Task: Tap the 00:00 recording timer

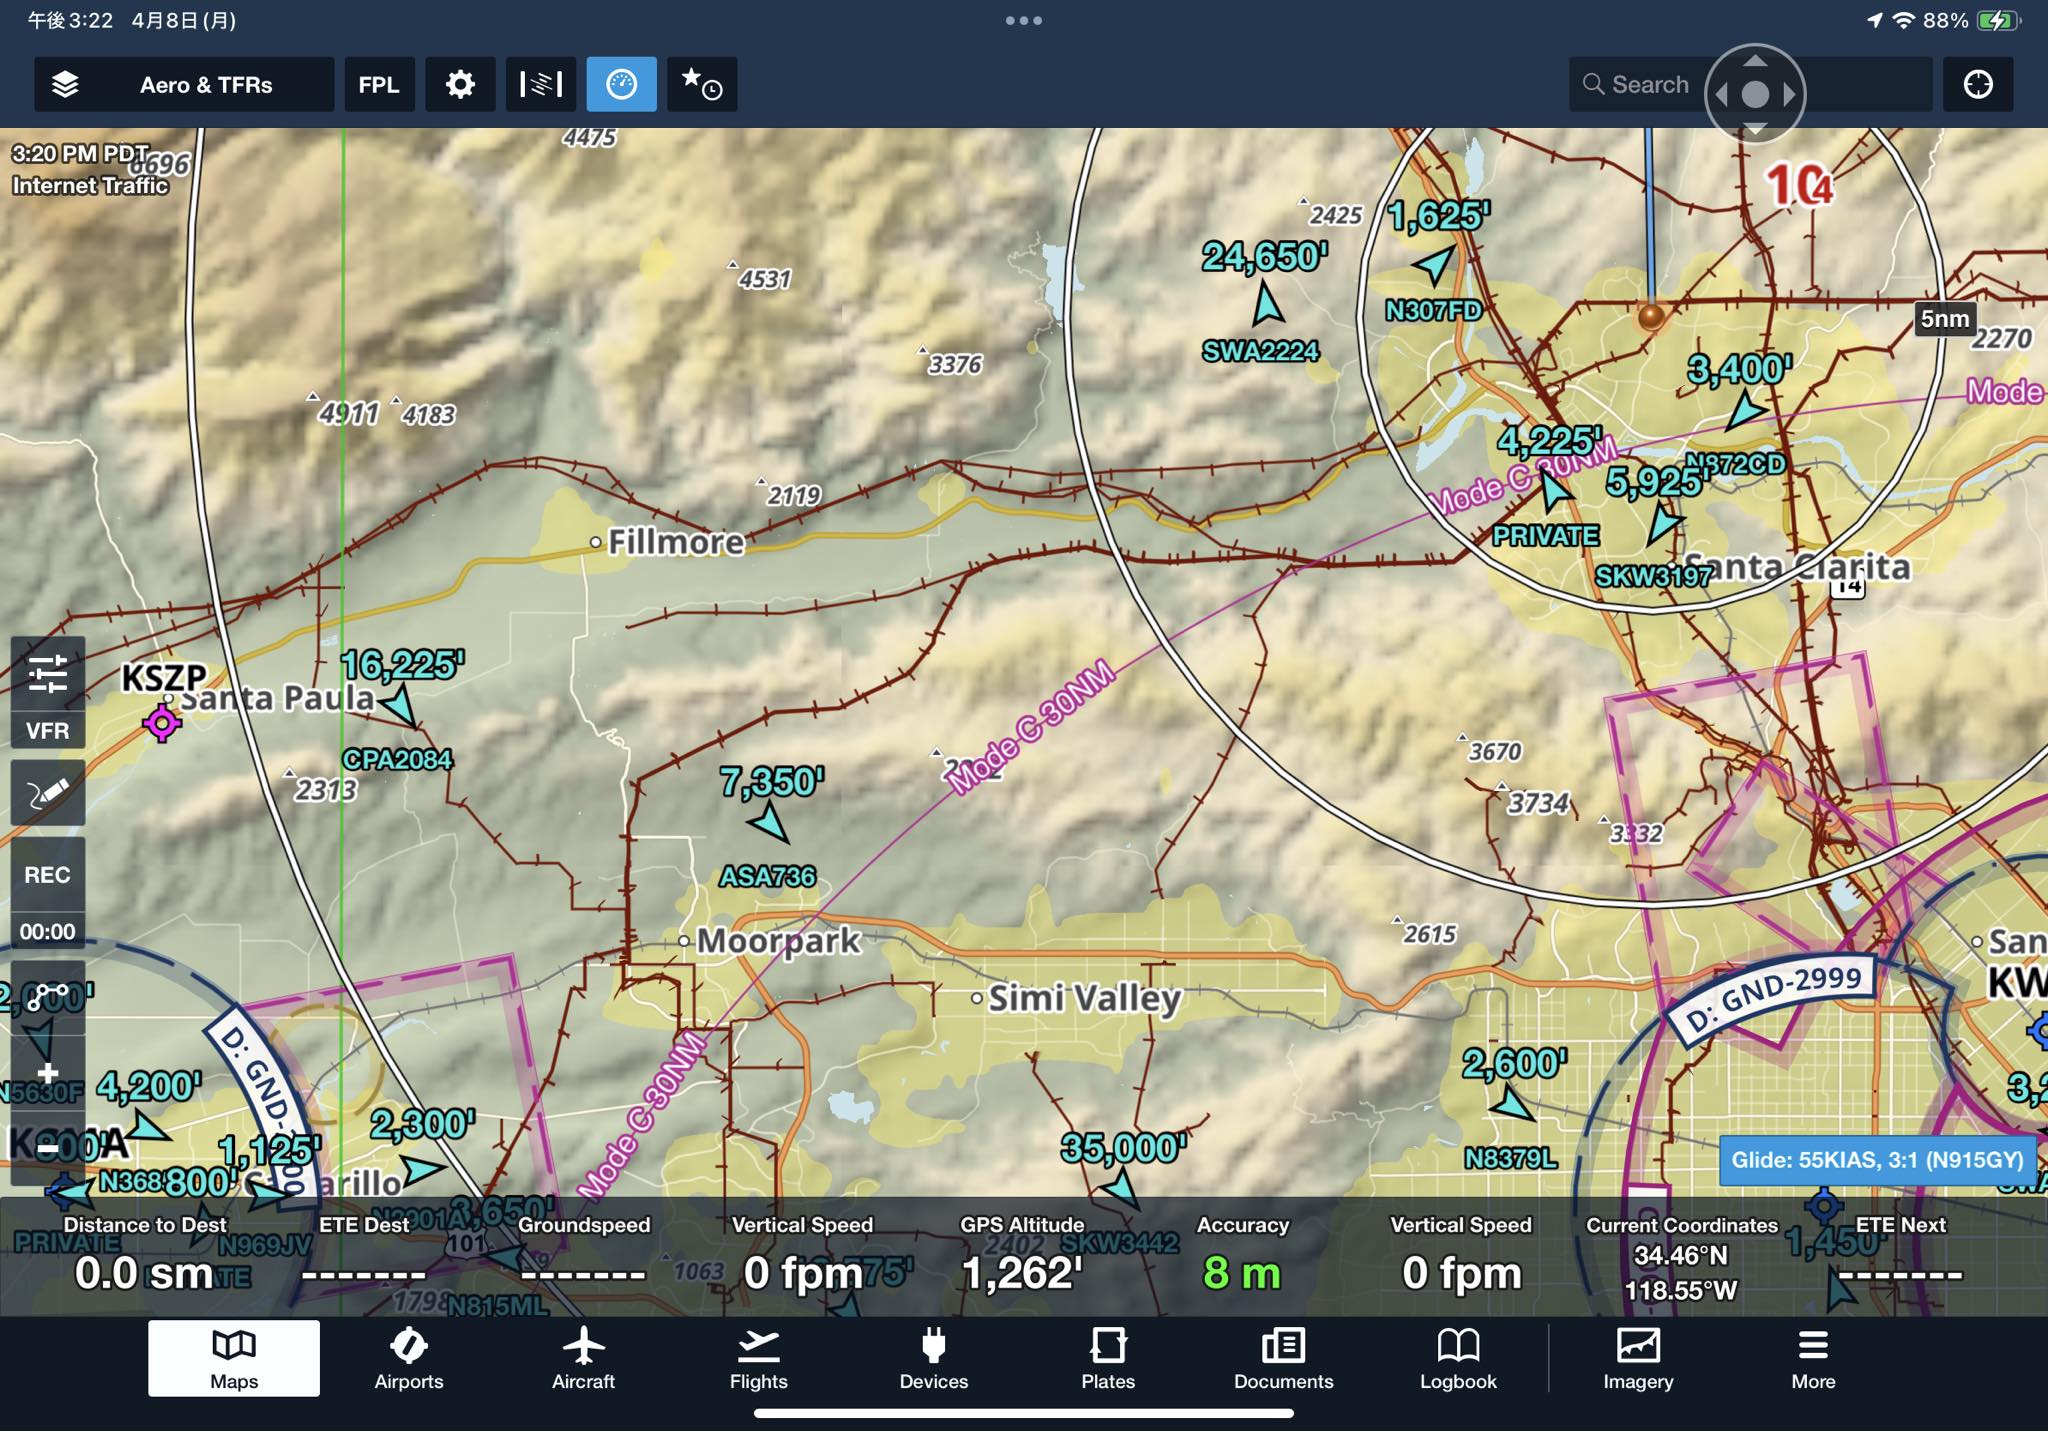Action: (x=48, y=932)
